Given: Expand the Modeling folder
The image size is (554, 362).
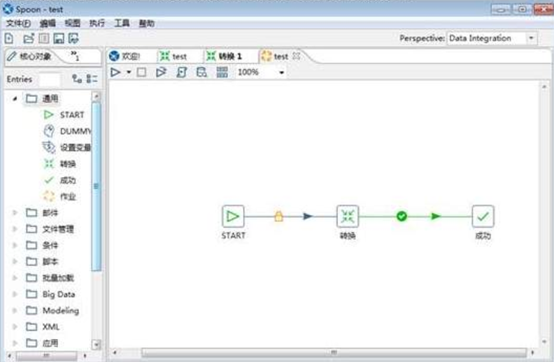Looking at the screenshot, I should click(x=15, y=310).
